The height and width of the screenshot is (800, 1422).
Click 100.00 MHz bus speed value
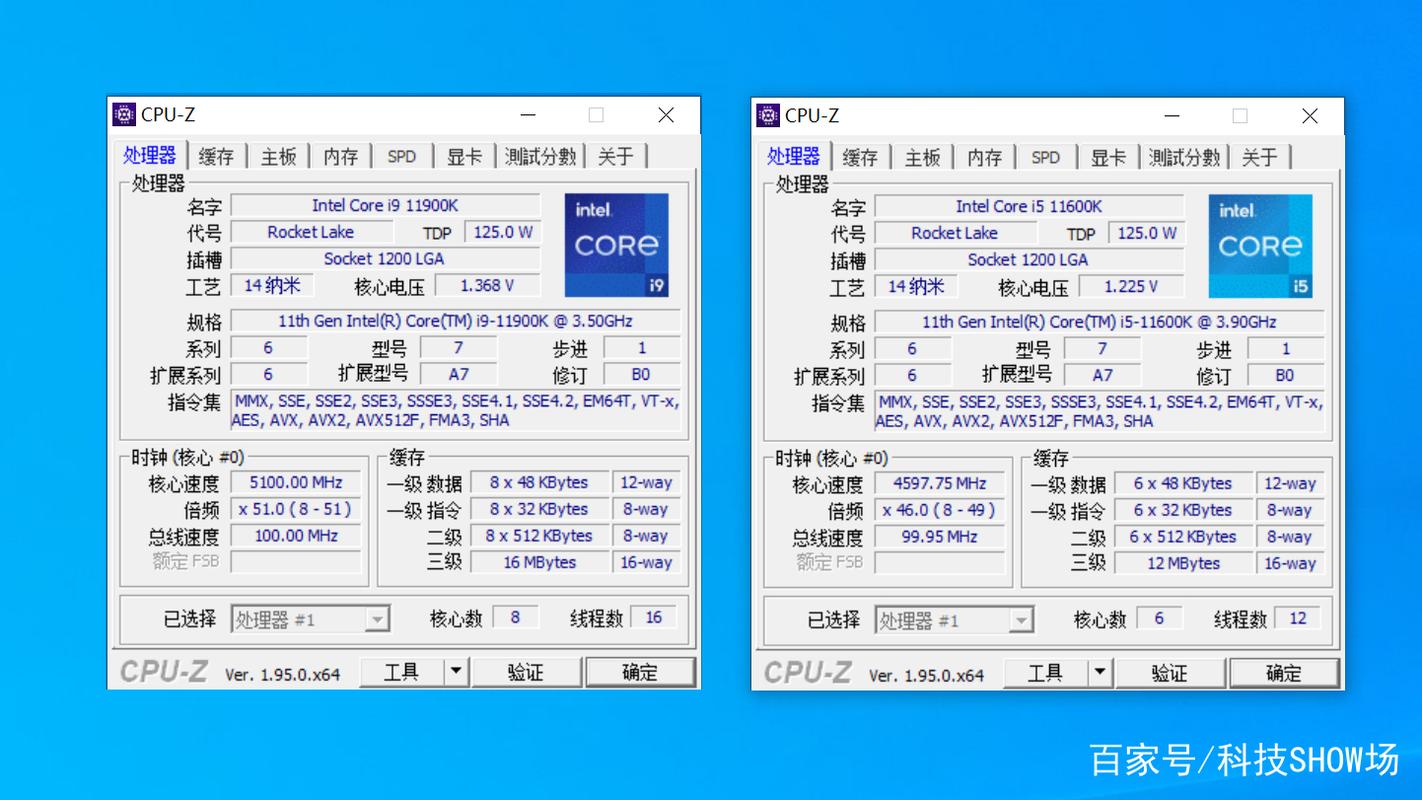pyautogui.click(x=296, y=535)
